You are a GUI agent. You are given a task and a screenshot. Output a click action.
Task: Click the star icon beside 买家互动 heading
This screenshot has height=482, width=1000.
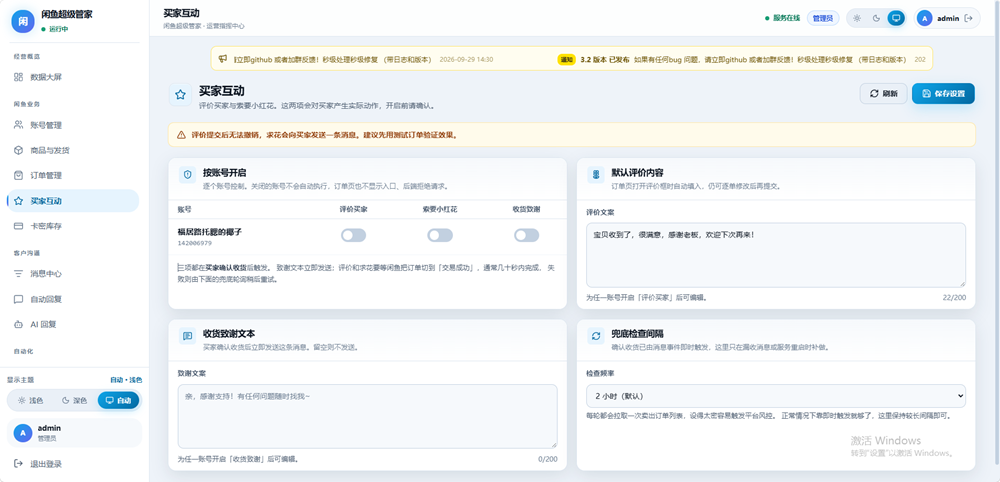coord(180,95)
